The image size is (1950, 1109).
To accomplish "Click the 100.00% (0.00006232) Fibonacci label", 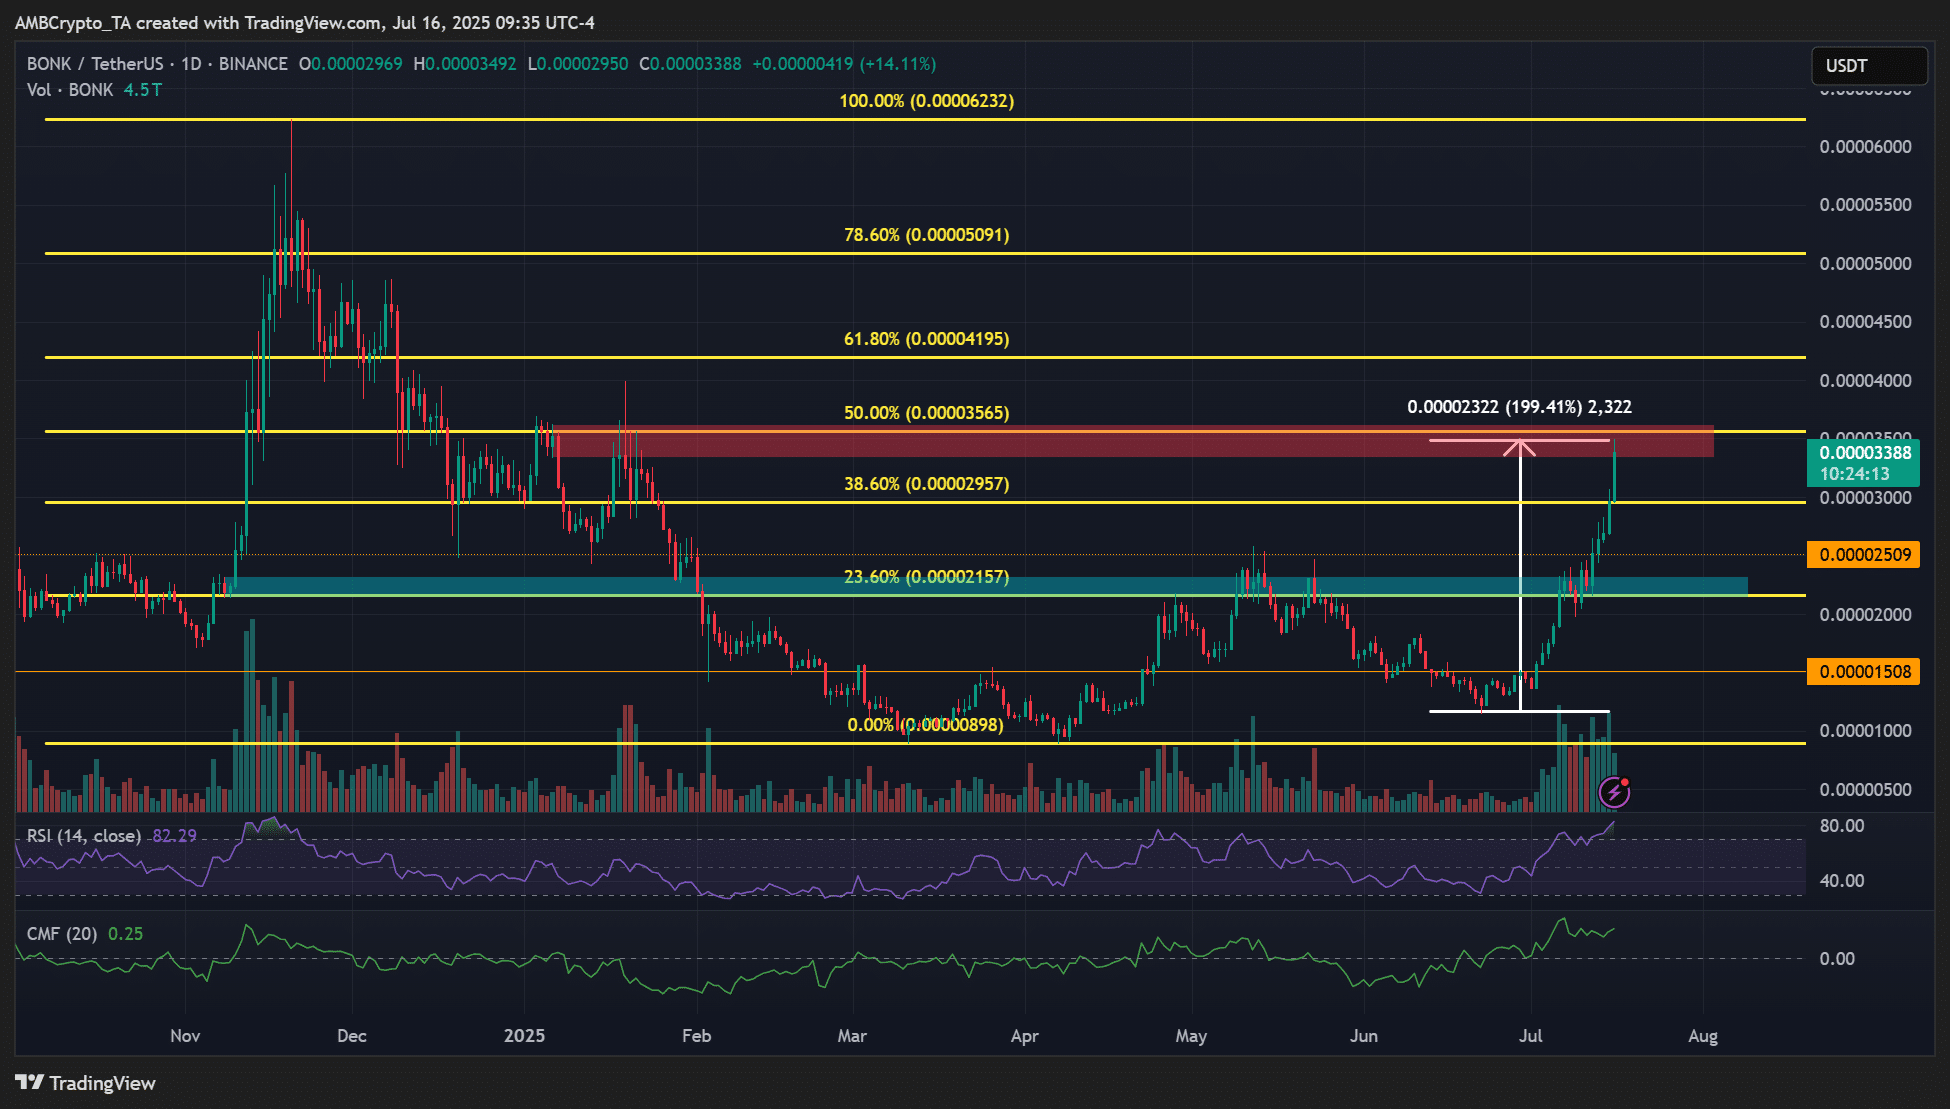I will [x=926, y=101].
